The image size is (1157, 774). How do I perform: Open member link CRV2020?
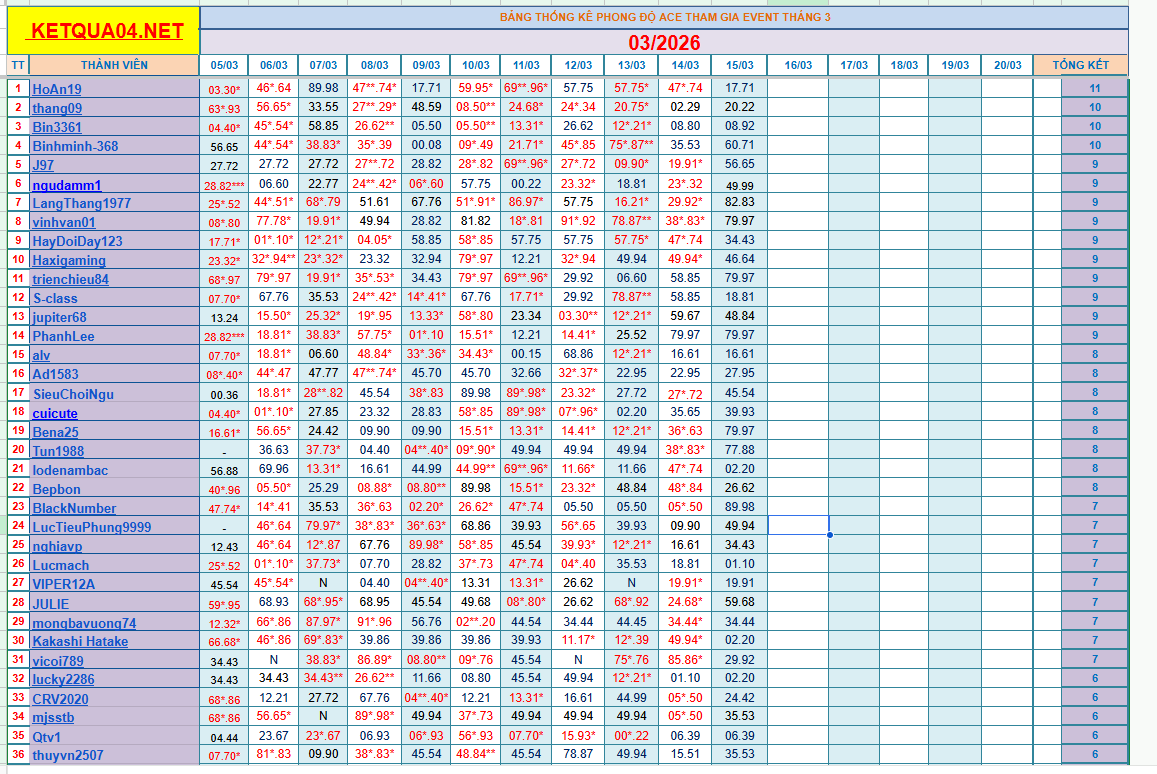click(60, 699)
